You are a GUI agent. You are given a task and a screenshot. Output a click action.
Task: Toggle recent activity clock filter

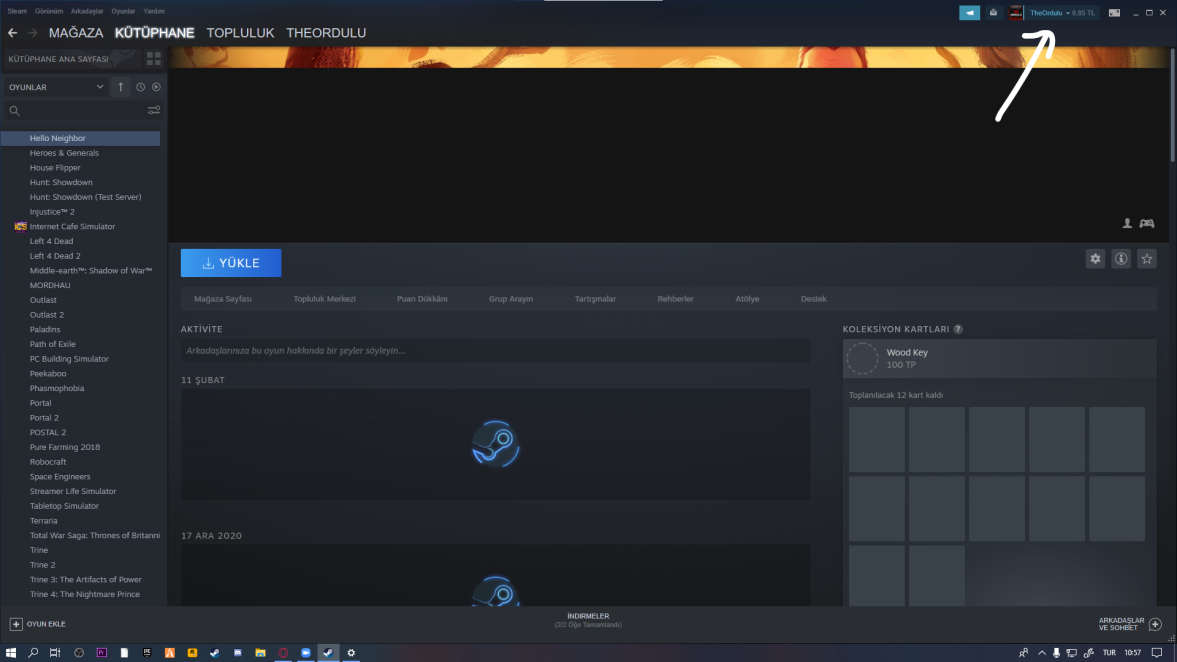[140, 87]
